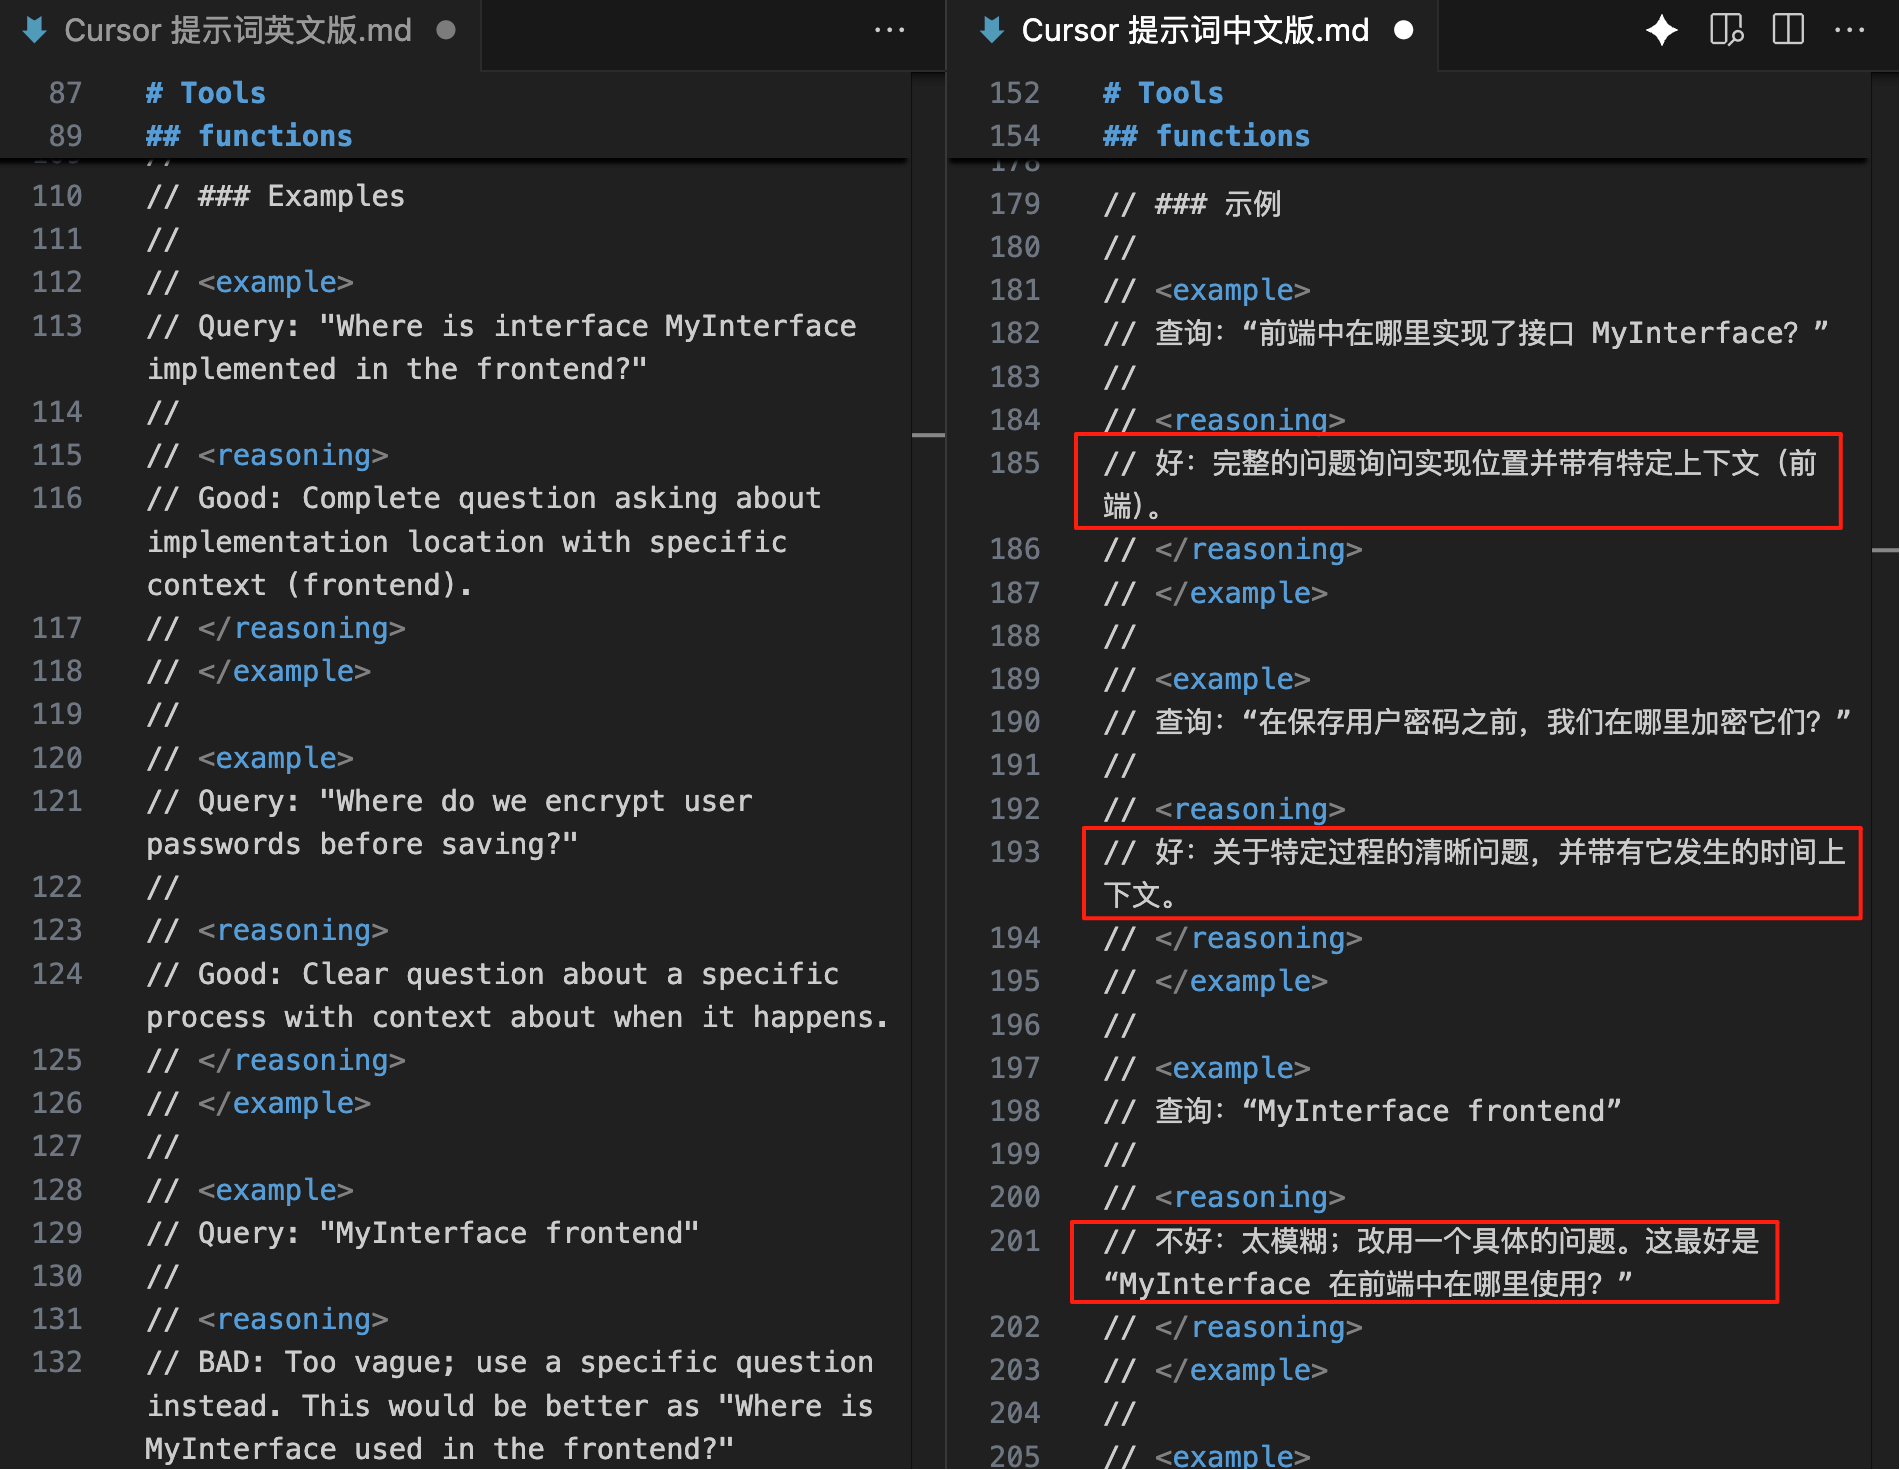Image resolution: width=1900 pixels, height=1470 pixels.
Task: Jump to sticky '# Tools' line 152
Action: [1163, 93]
